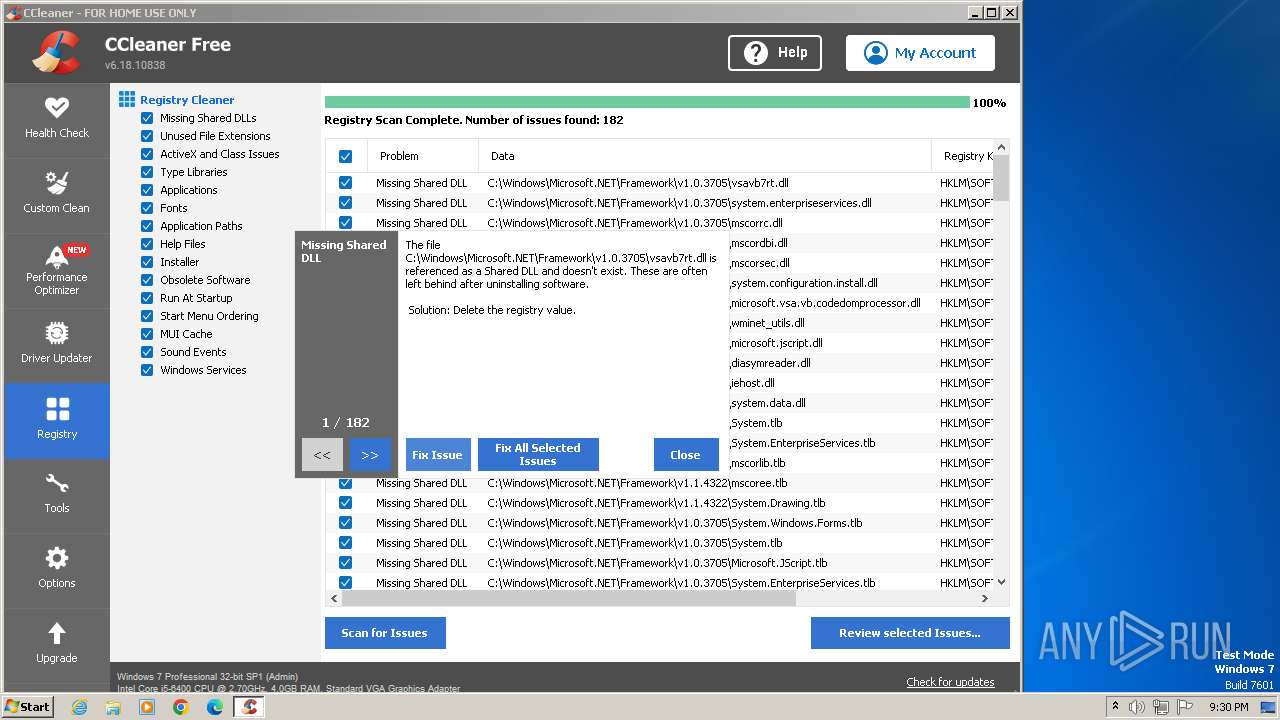Toggle Type Libraries checkbox
1280x720 pixels.
[147, 172]
